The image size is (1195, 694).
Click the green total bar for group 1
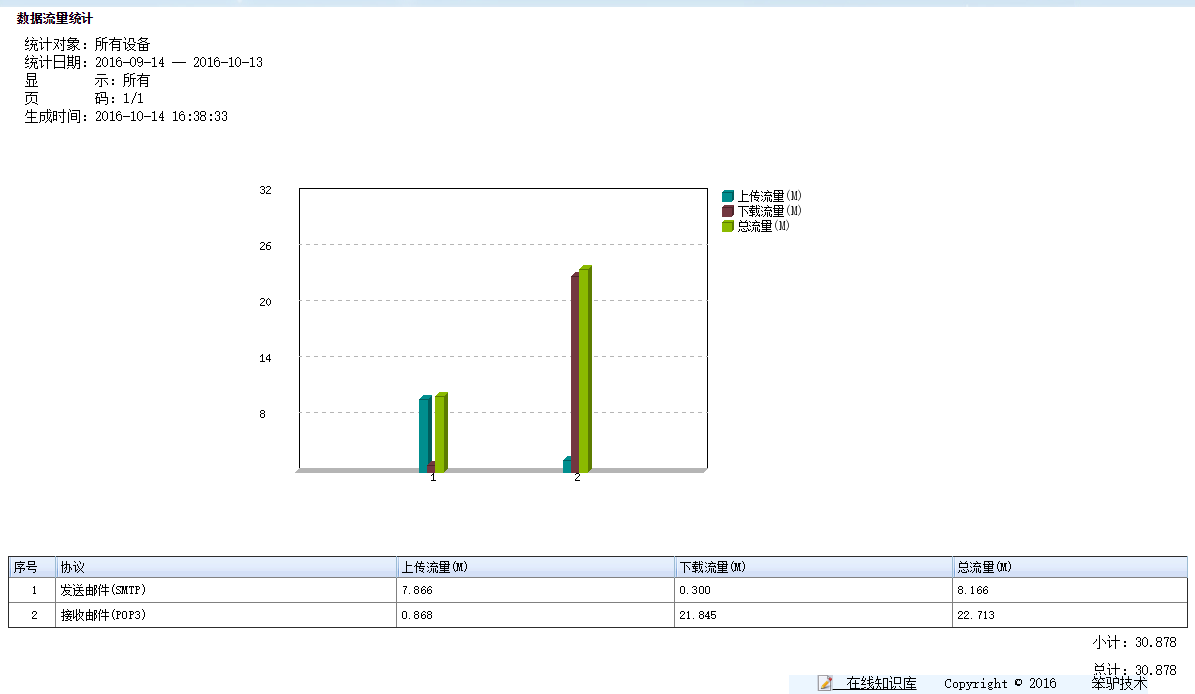pos(440,432)
